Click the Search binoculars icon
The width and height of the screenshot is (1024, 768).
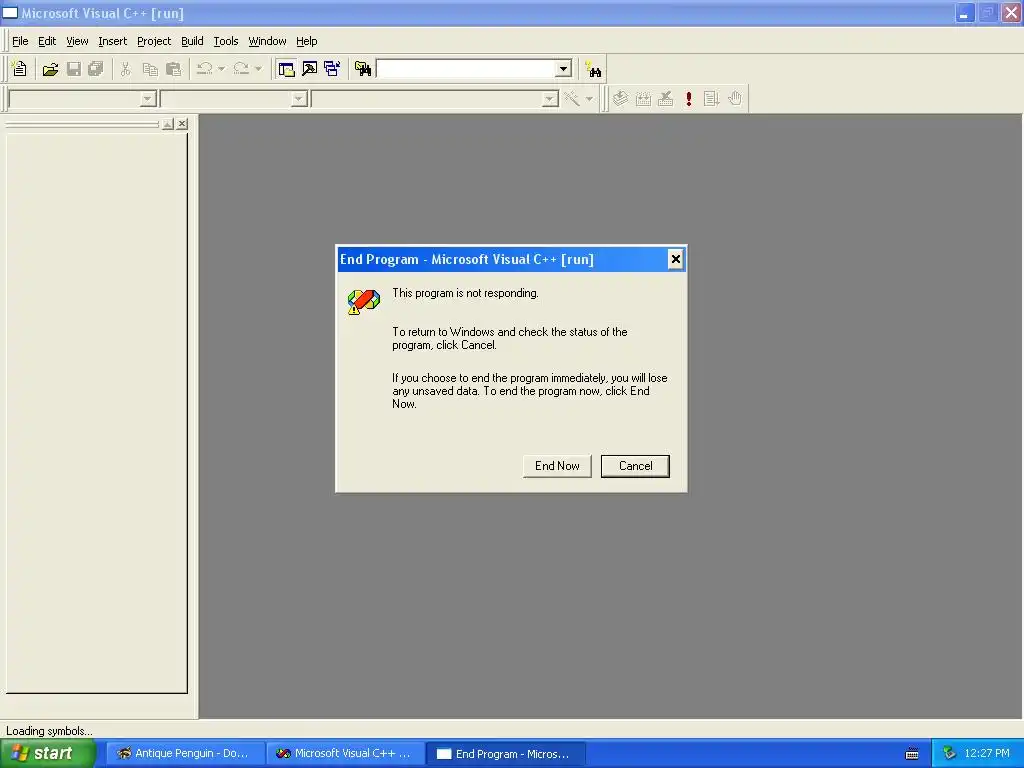(x=594, y=69)
